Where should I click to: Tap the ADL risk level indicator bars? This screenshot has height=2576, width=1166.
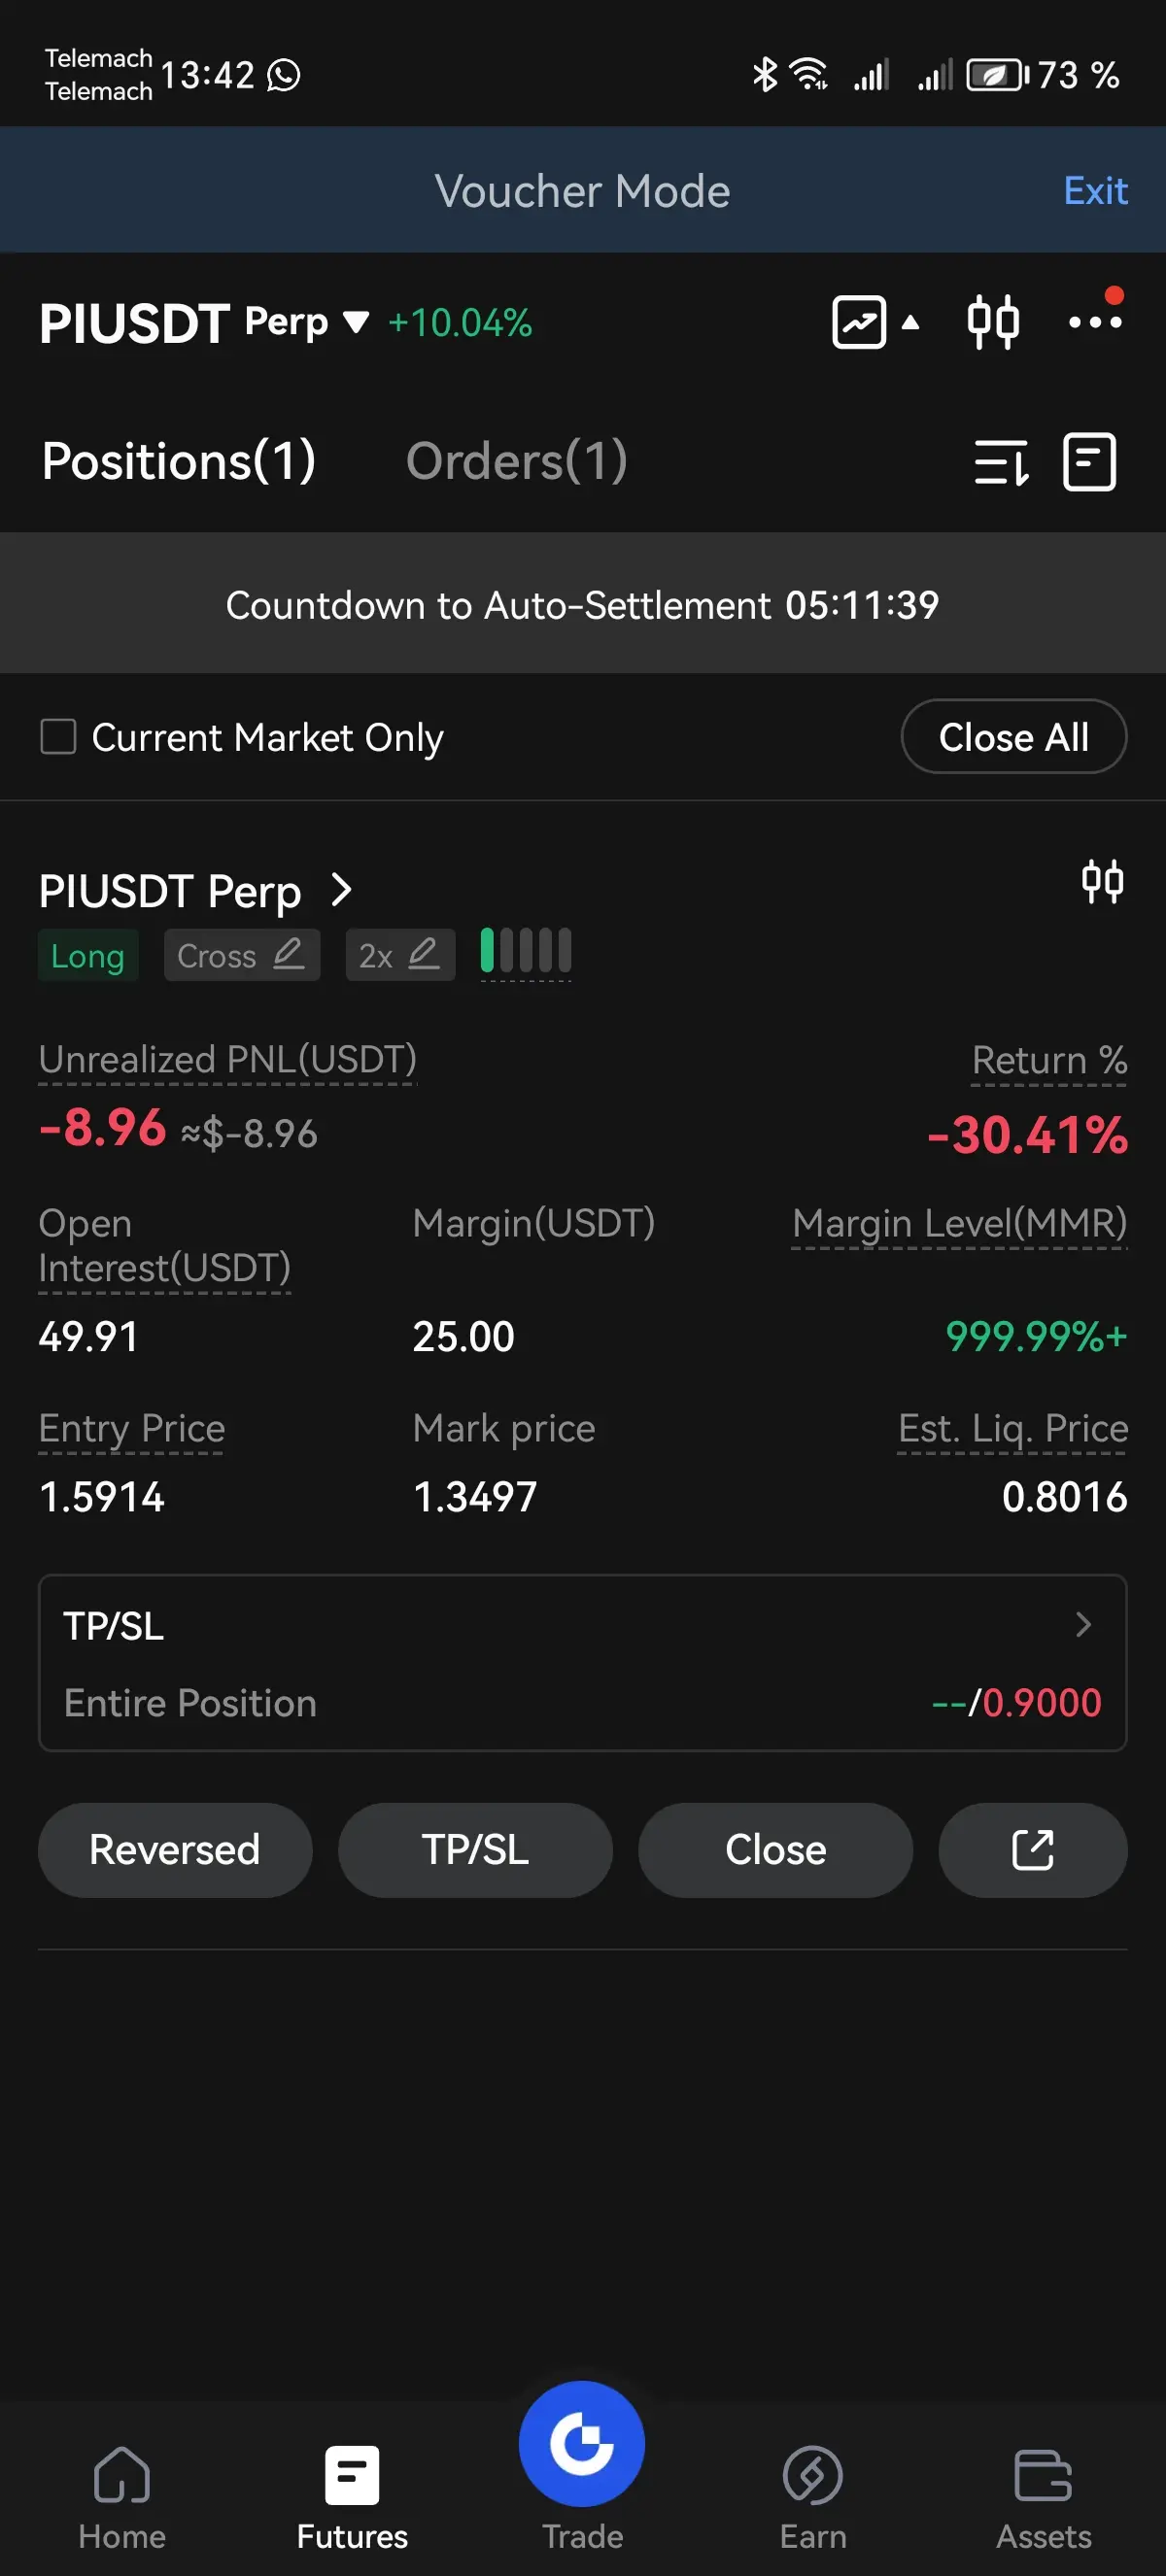tap(526, 951)
